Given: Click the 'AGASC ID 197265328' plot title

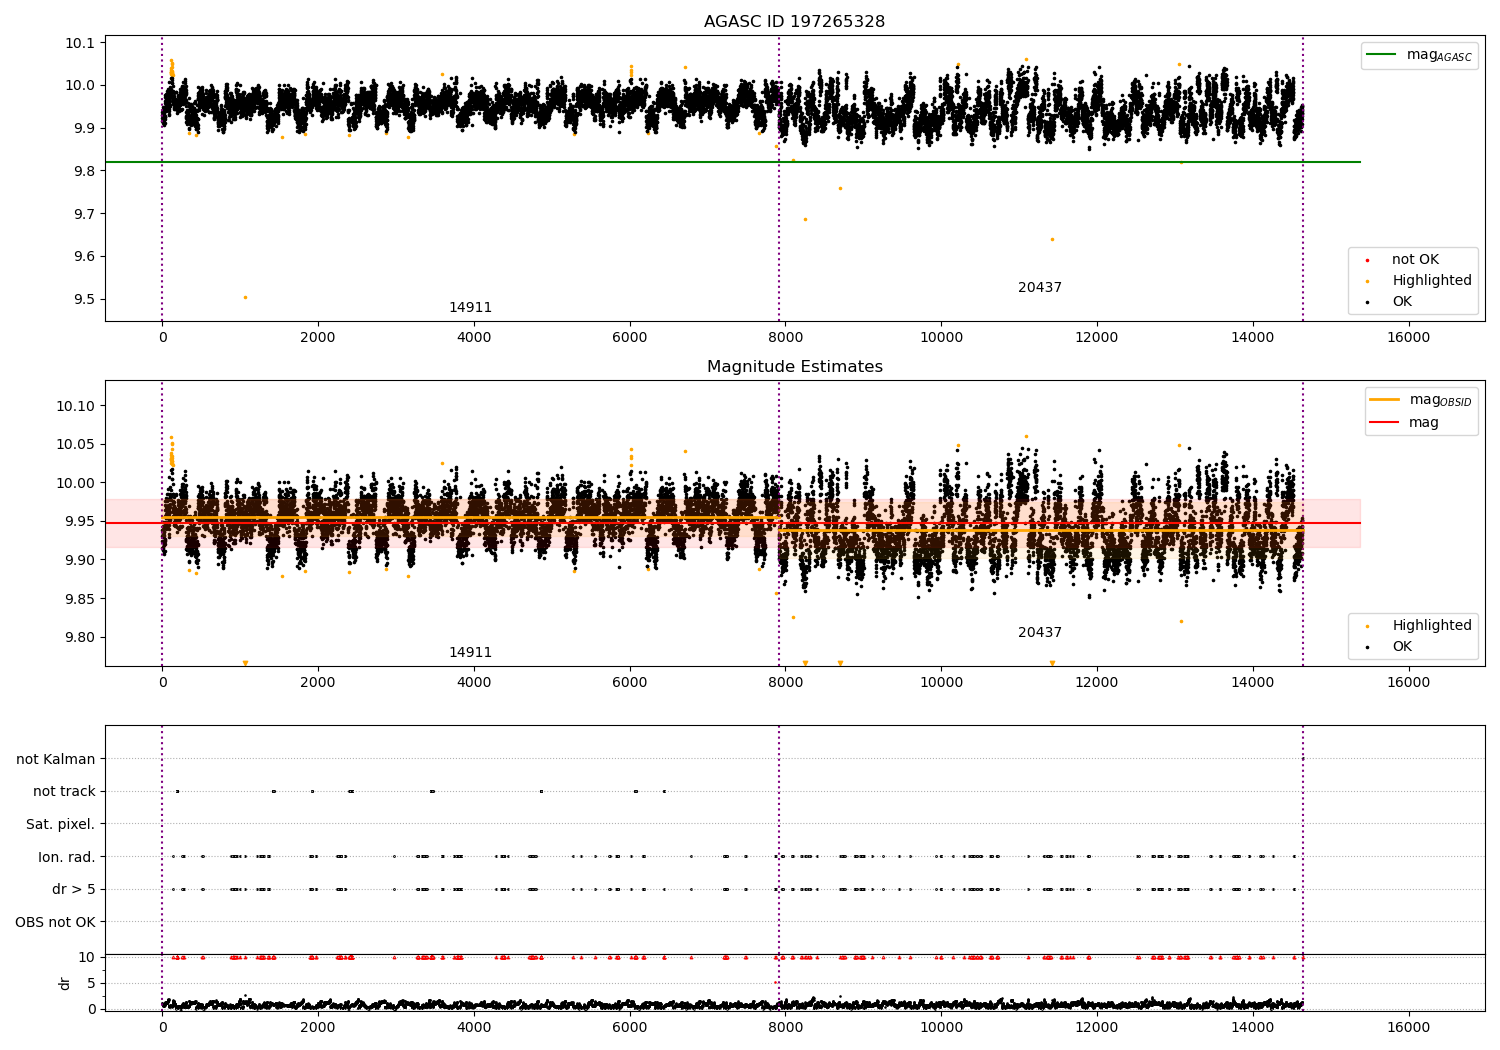Looking at the screenshot, I should tap(794, 22).
